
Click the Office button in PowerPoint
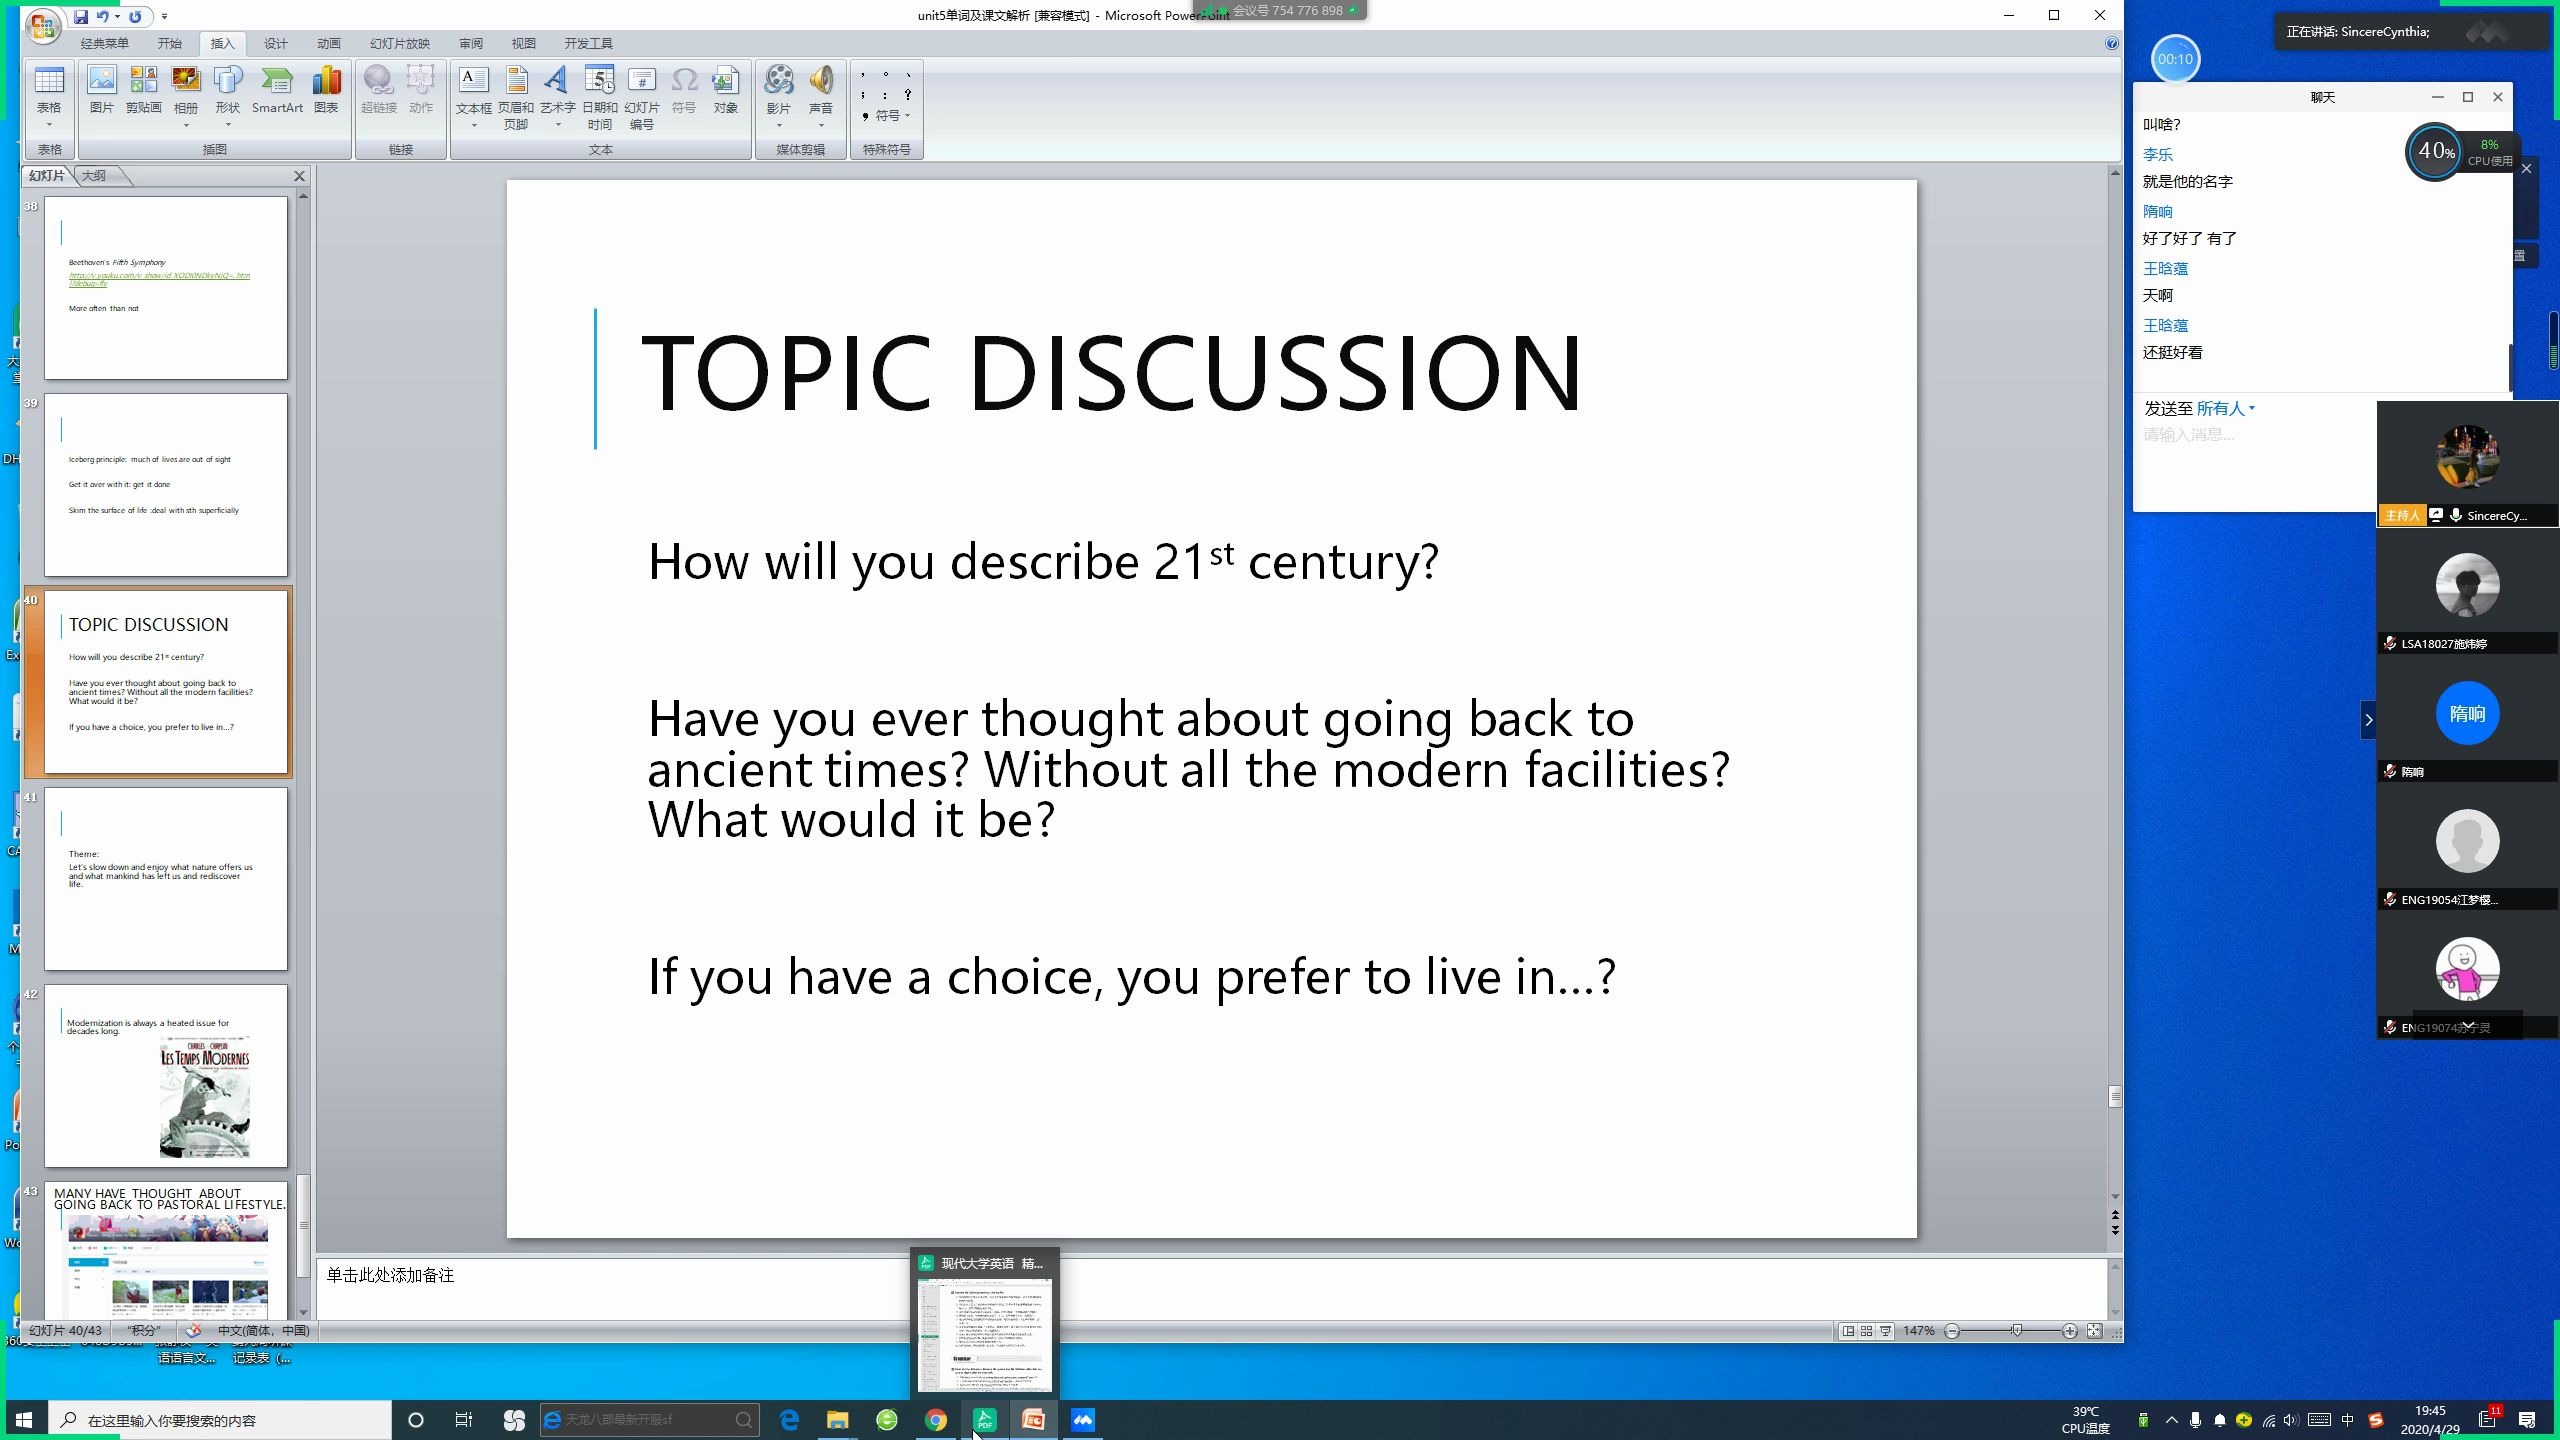[x=43, y=26]
